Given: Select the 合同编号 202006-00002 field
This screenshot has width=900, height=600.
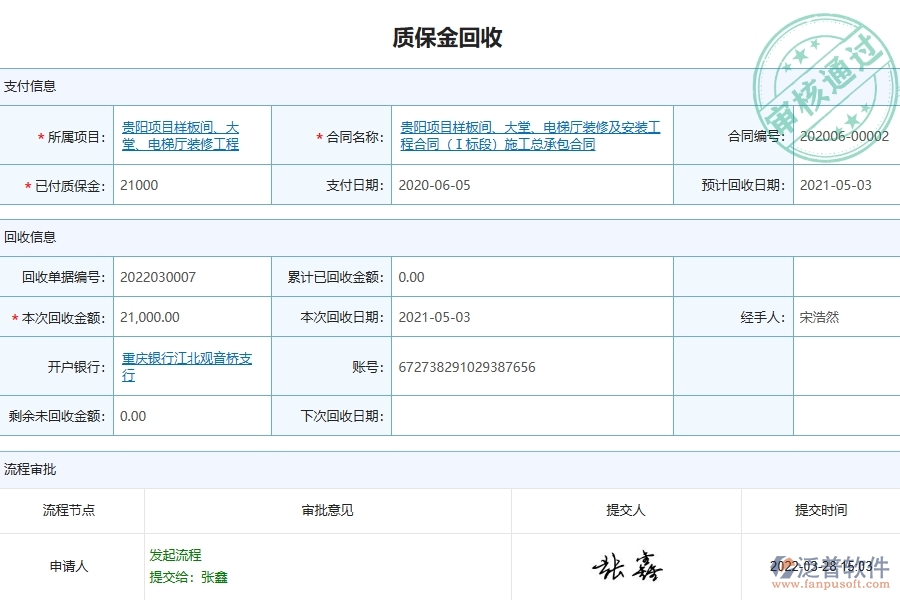Looking at the screenshot, I should pos(843,135).
